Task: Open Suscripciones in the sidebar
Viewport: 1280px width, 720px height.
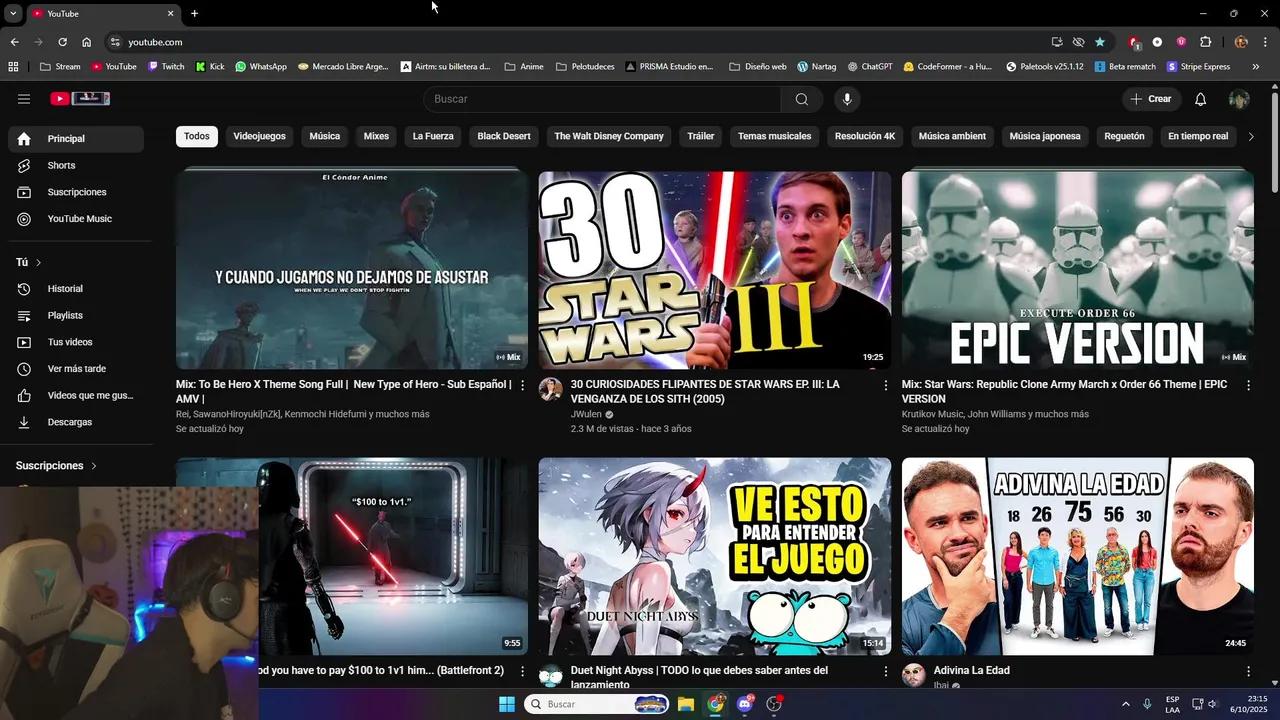Action: pos(76,192)
